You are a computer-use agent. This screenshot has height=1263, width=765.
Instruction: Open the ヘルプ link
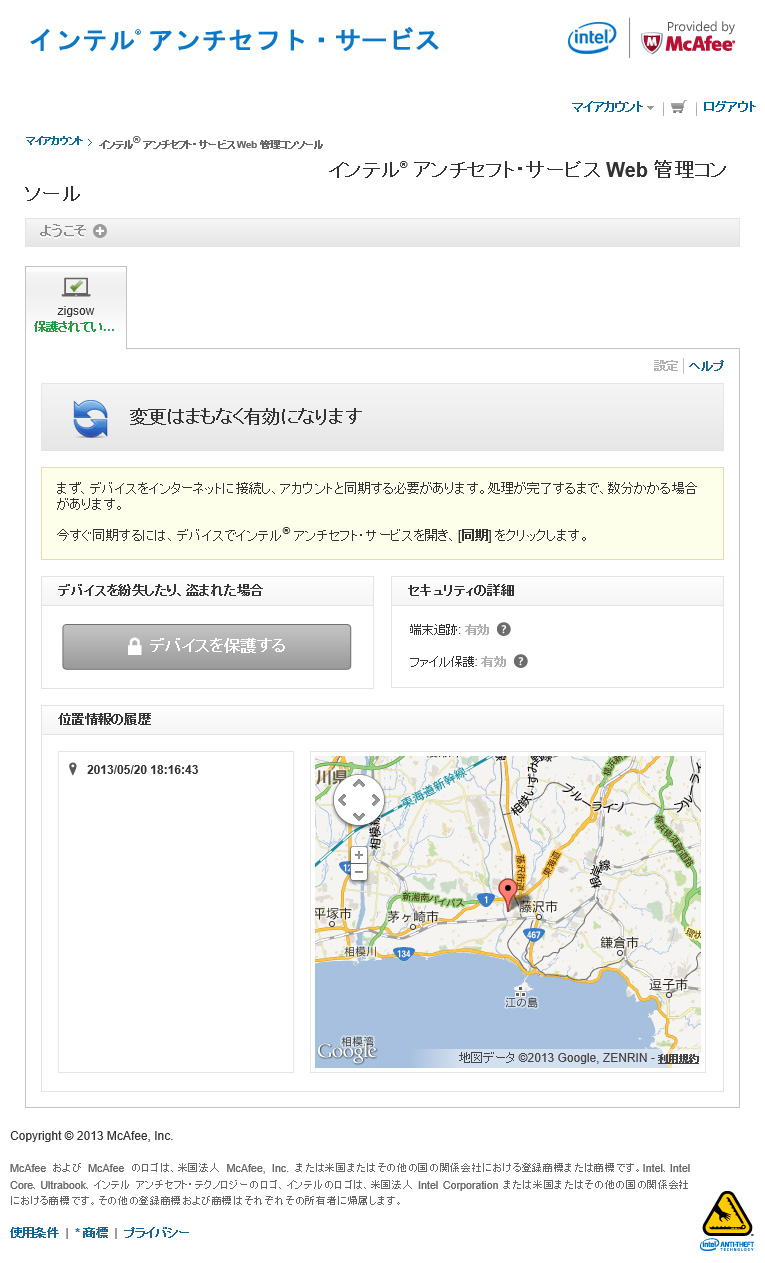706,366
